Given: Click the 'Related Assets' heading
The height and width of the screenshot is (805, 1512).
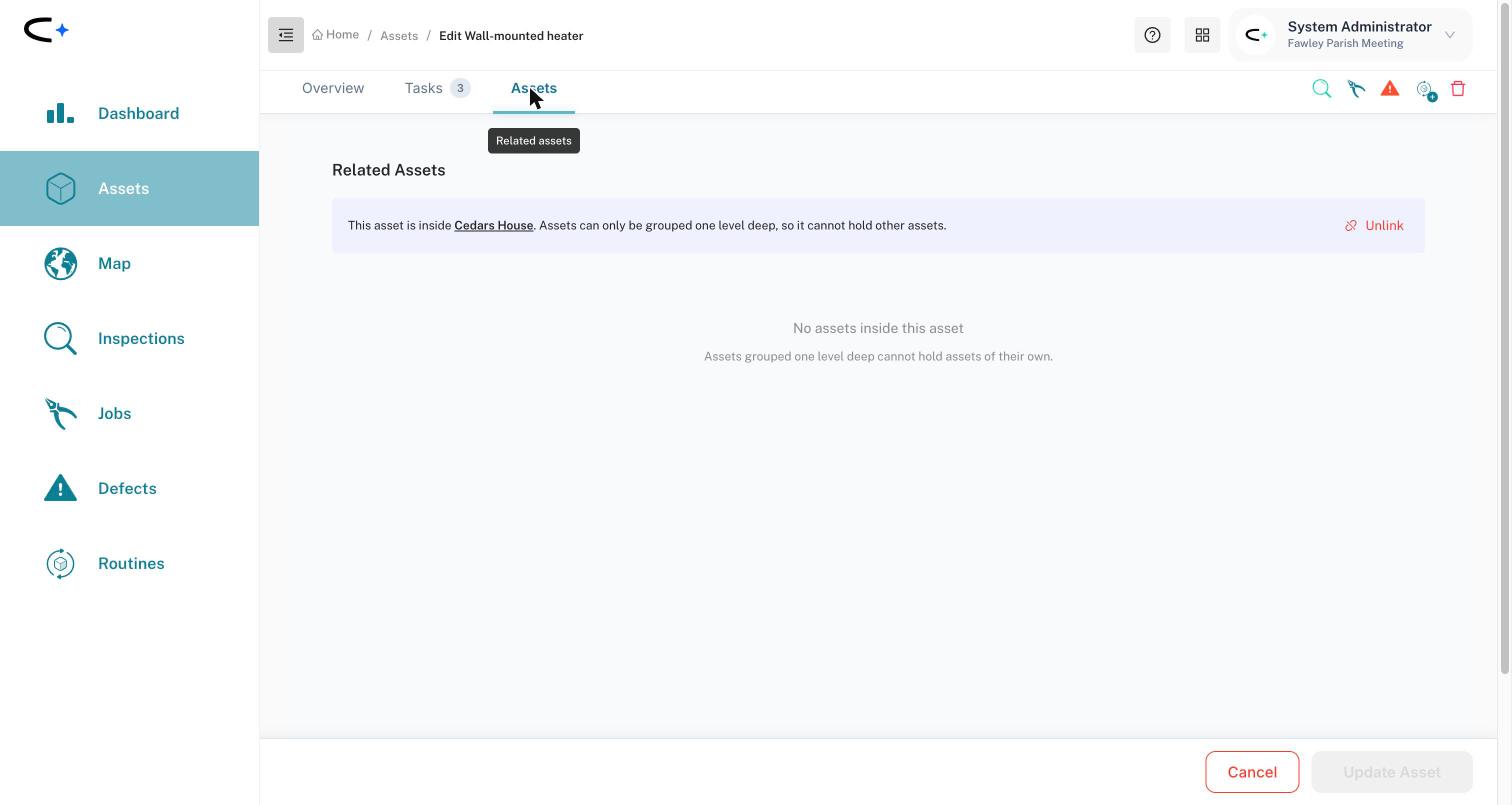Looking at the screenshot, I should (389, 170).
